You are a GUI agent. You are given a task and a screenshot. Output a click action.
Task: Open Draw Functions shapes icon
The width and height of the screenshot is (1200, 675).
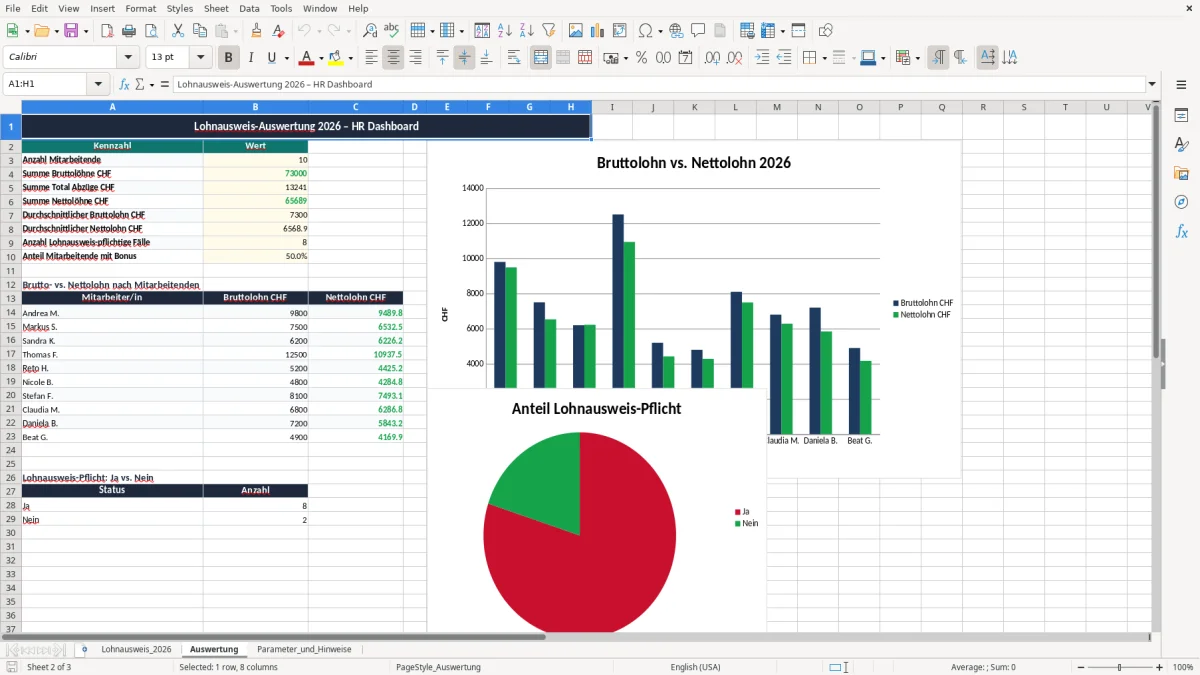pos(825,31)
